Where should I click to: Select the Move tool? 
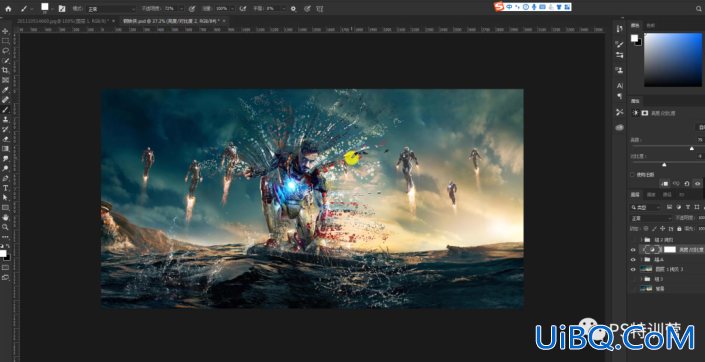[x=5, y=31]
